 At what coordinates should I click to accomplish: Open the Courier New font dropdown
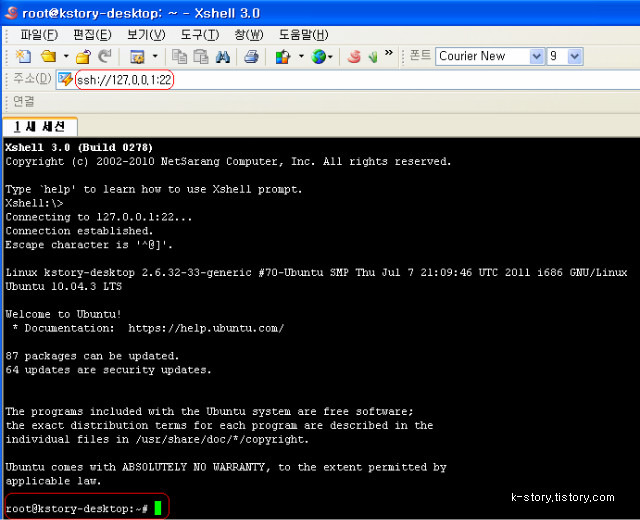tap(537, 56)
